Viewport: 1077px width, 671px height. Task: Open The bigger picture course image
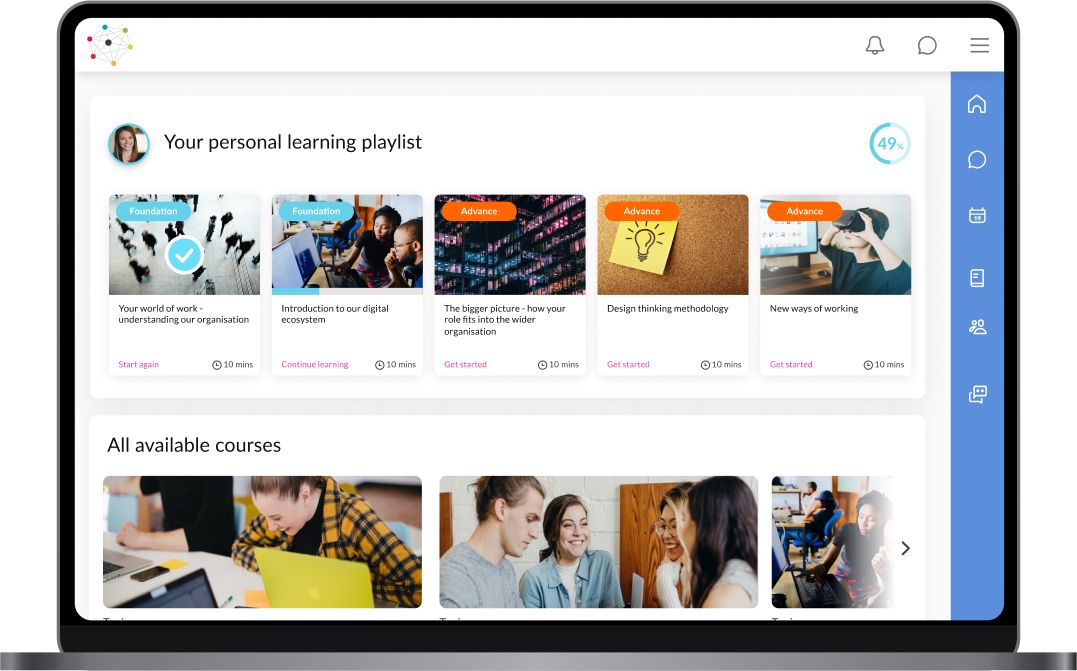click(510, 244)
